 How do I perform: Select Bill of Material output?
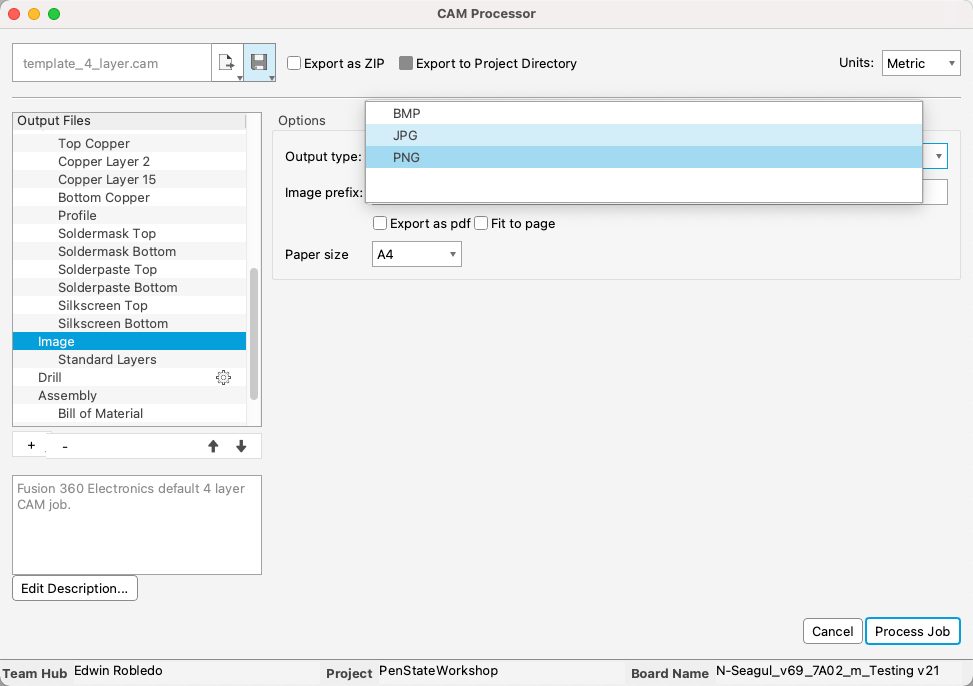pos(129,413)
